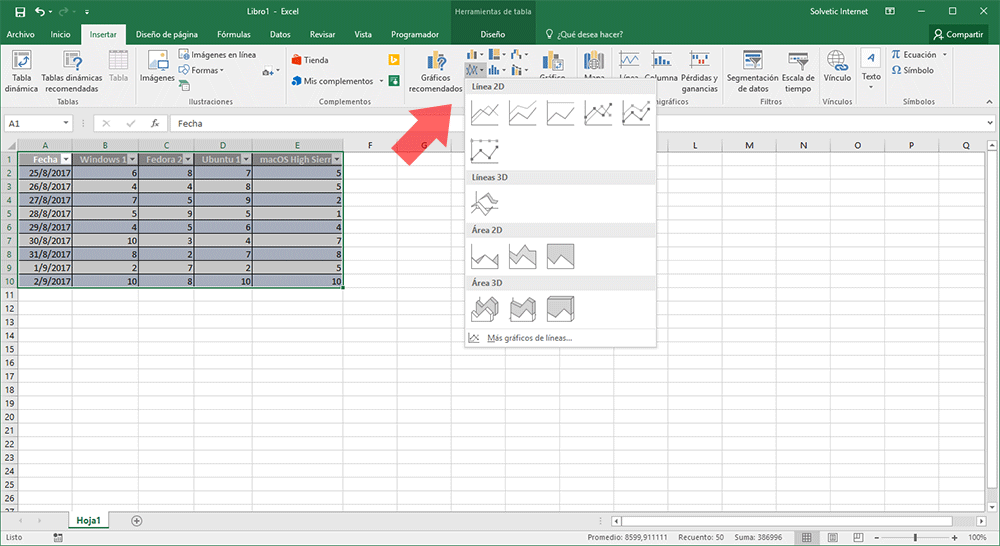The width and height of the screenshot is (1000, 546).
Task: Choose the line with markers chart
Action: 598,113
